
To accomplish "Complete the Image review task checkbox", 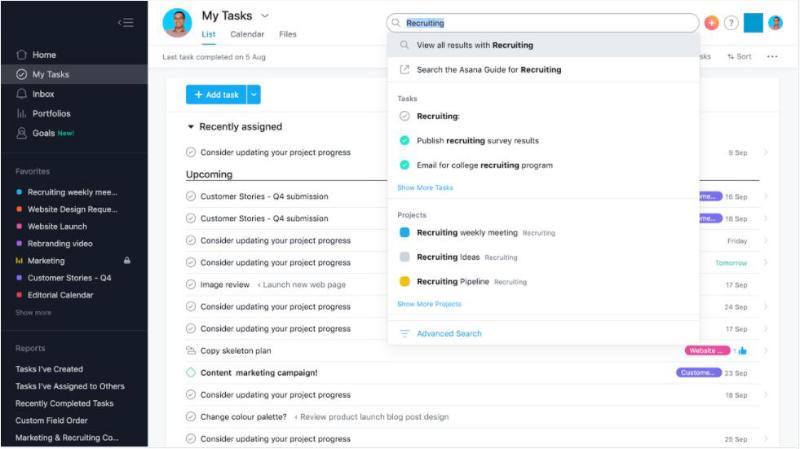I will click(191, 285).
